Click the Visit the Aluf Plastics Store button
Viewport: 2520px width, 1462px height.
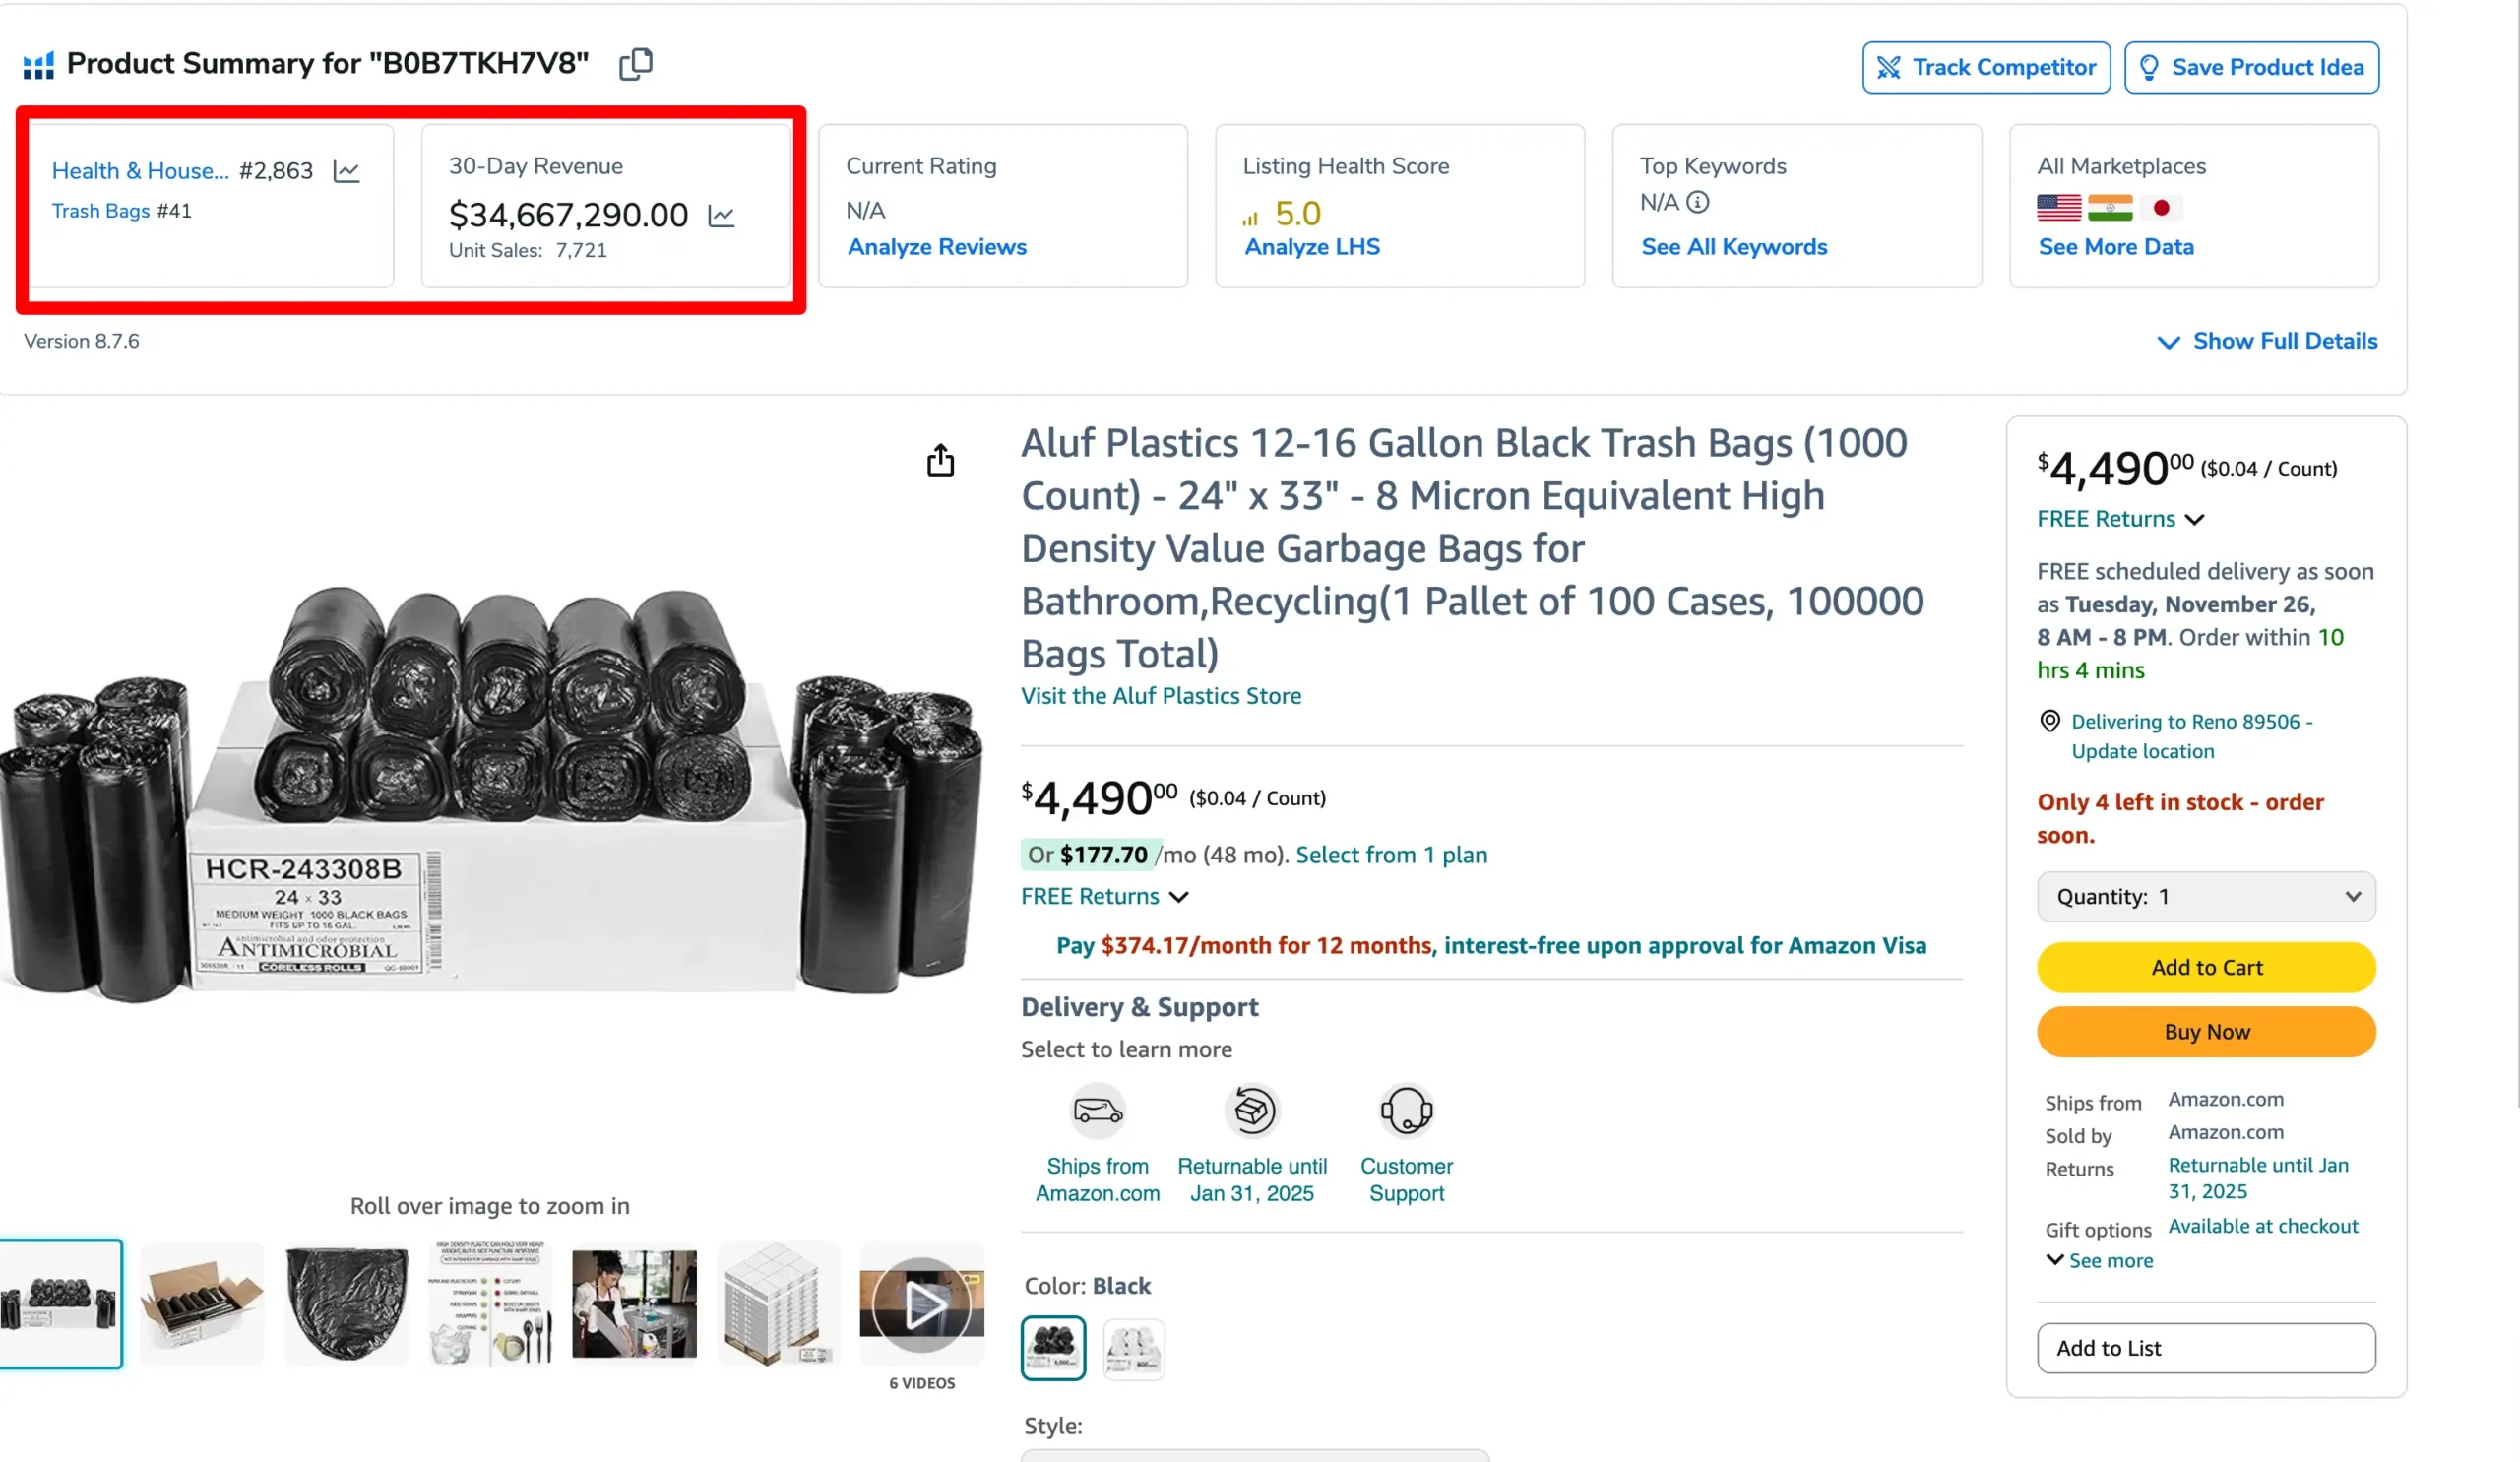[x=1161, y=694]
